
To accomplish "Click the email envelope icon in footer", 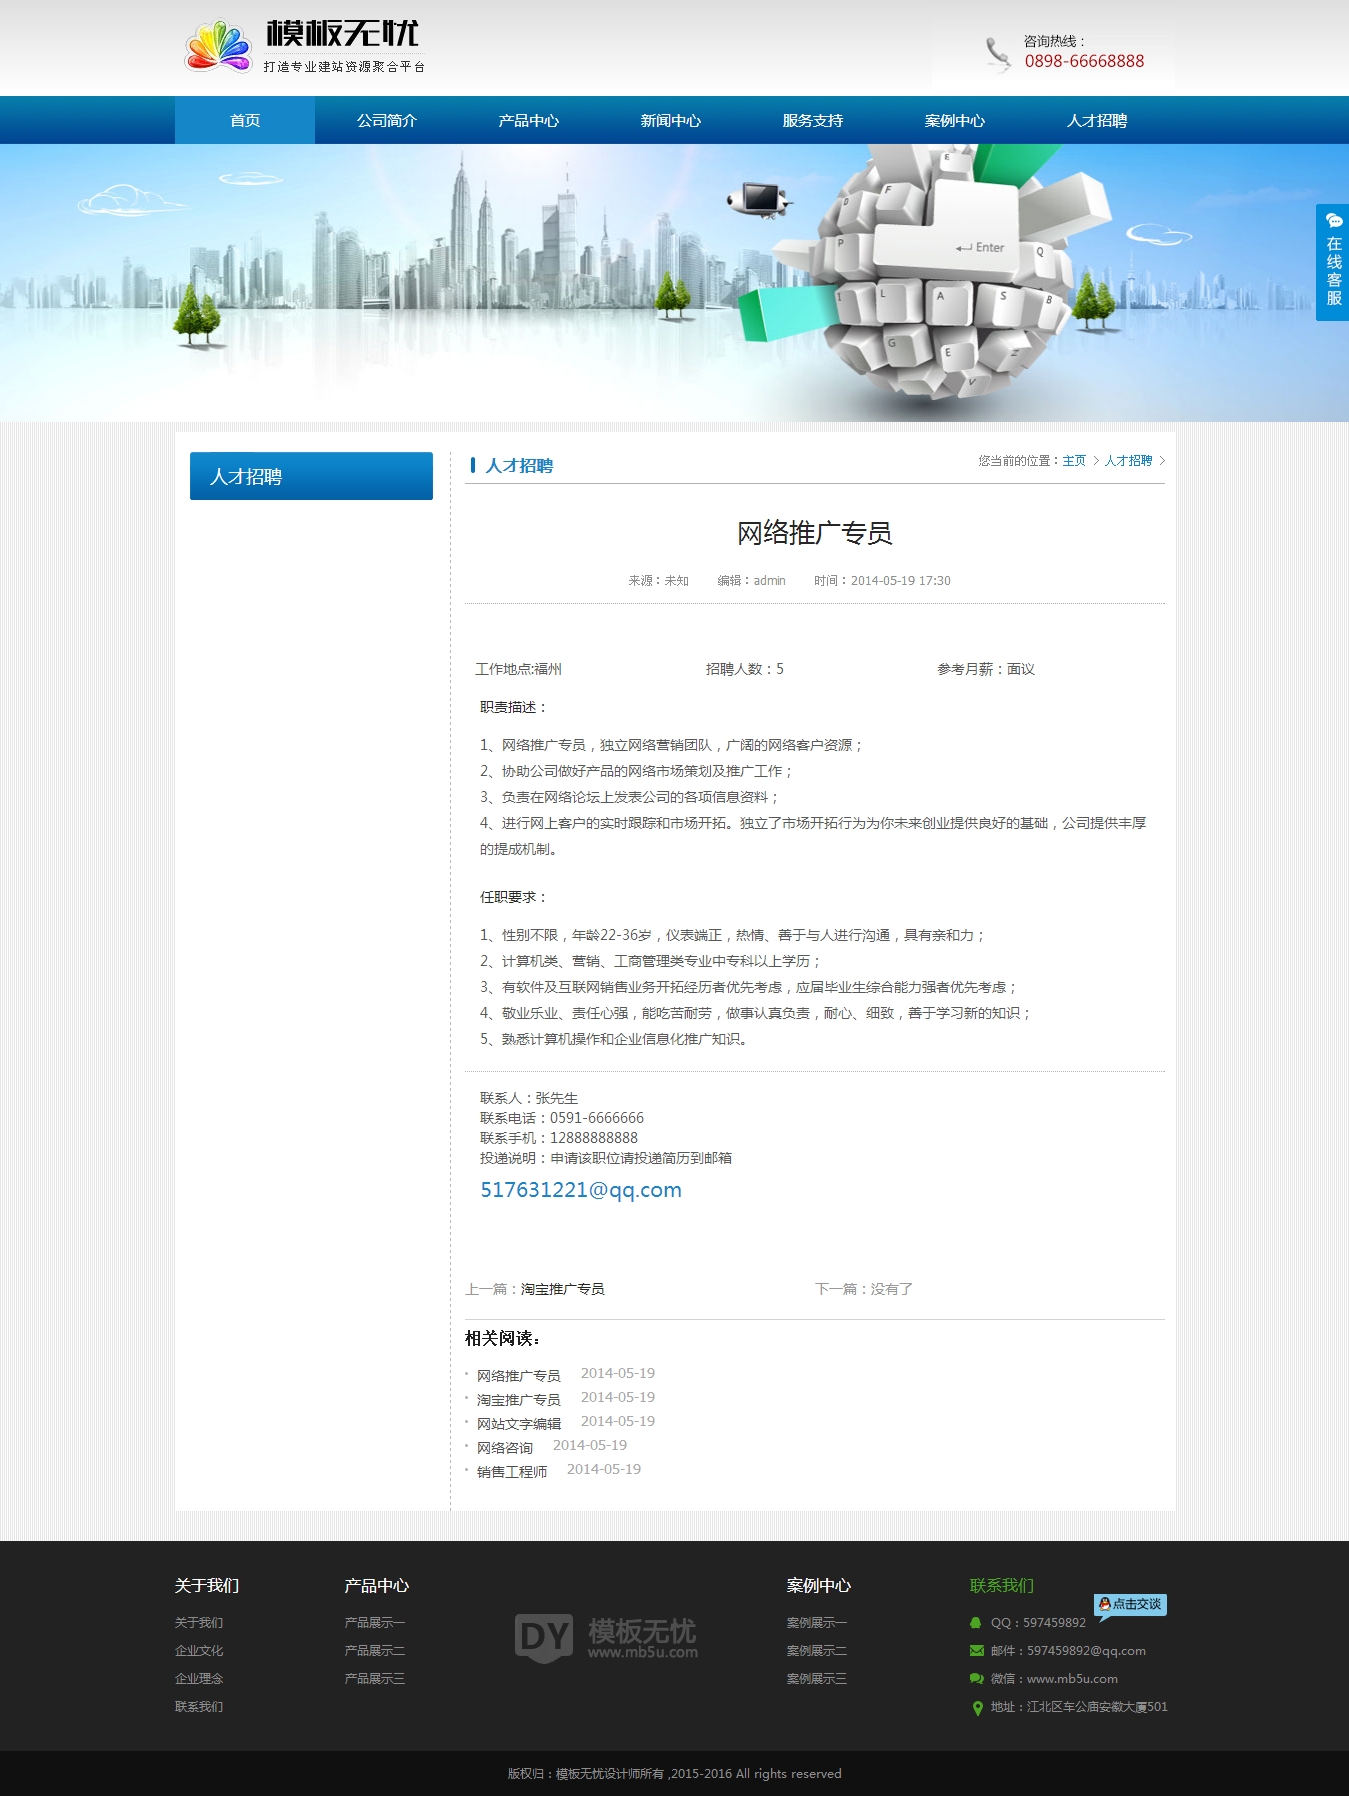I will pyautogui.click(x=976, y=1651).
